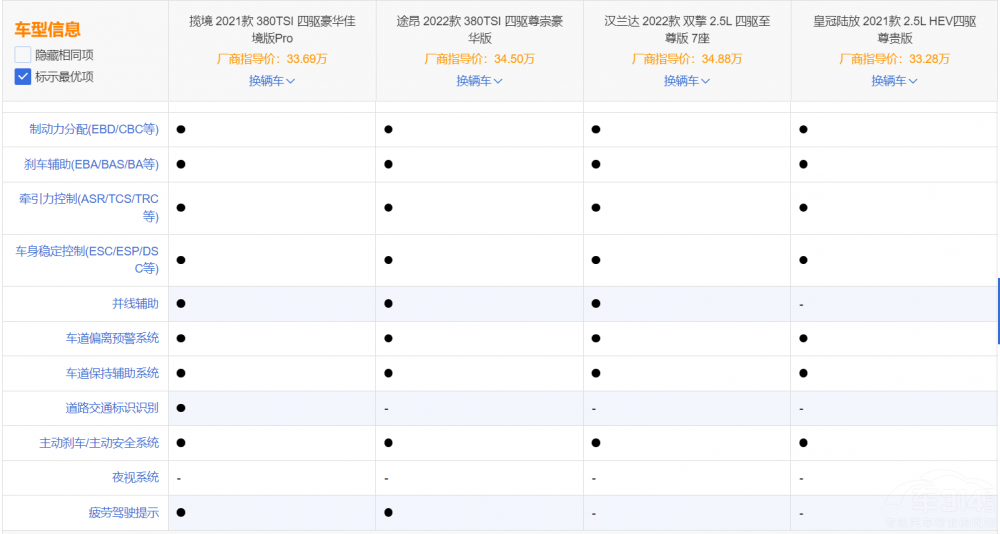Select the 并线辅助 row label
Viewport: 1000px width, 534px height.
point(135,304)
